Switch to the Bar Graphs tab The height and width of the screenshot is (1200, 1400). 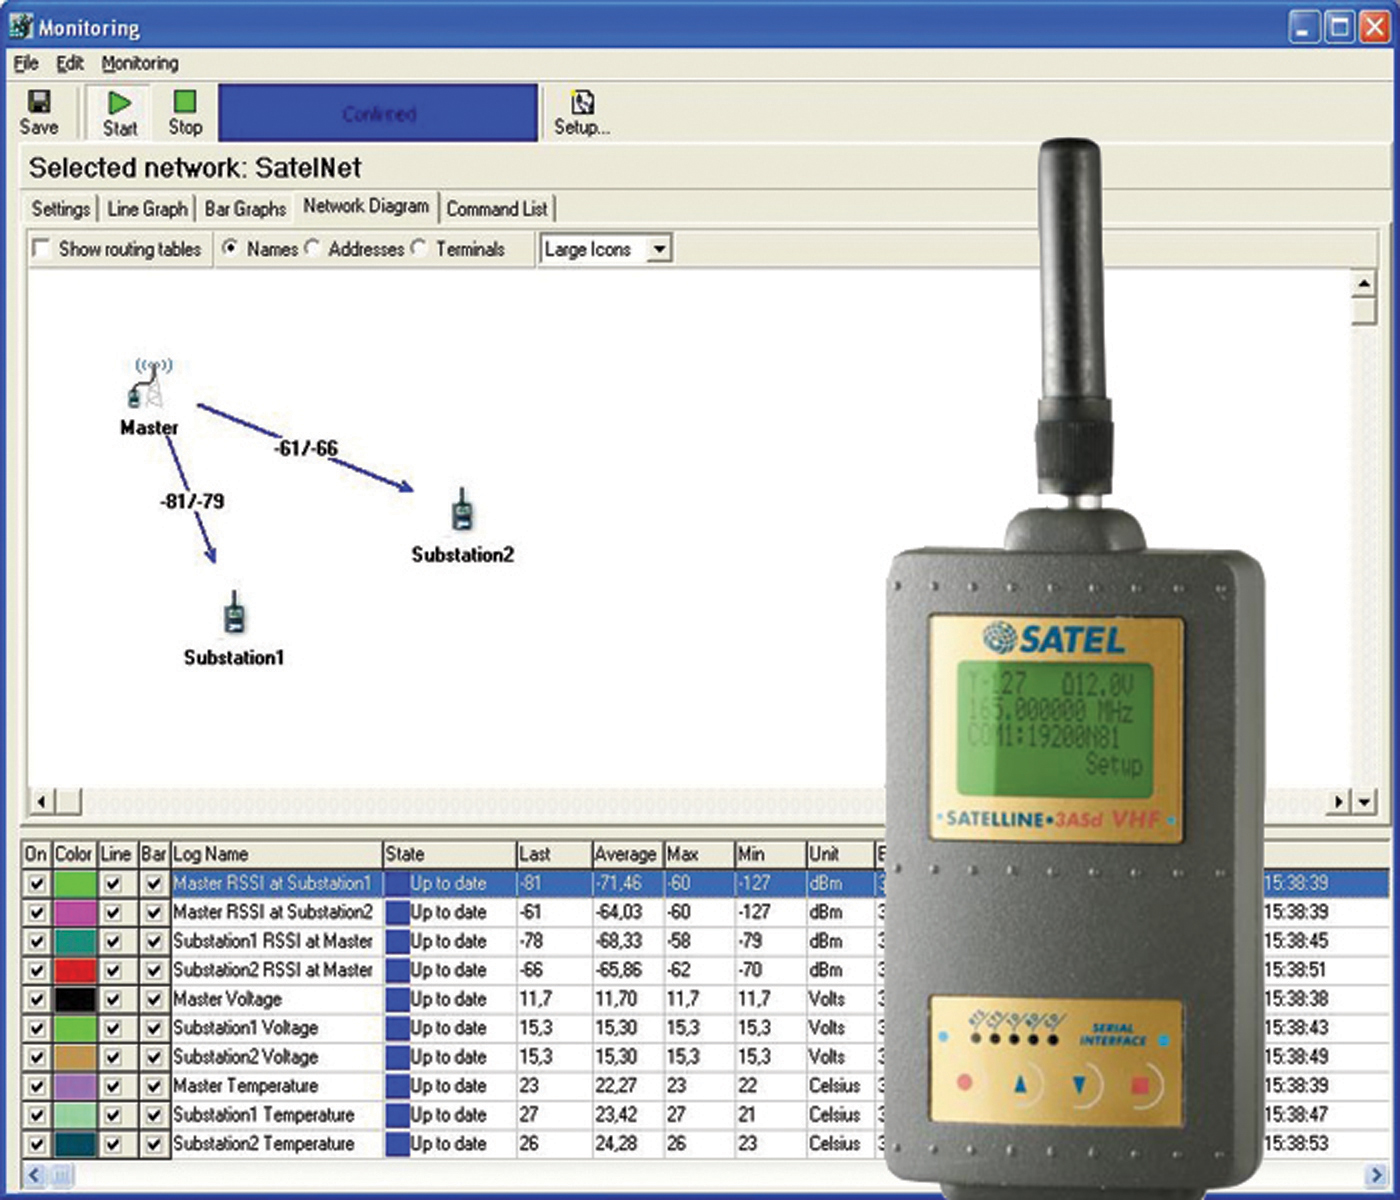click(245, 209)
